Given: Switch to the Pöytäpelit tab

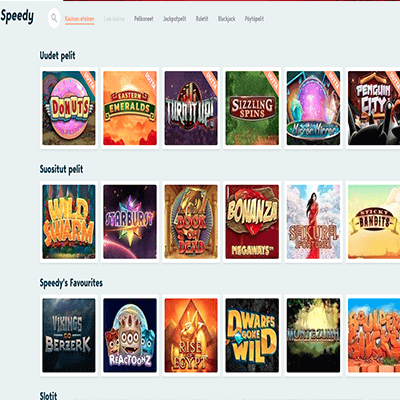Looking at the screenshot, I should [254, 19].
